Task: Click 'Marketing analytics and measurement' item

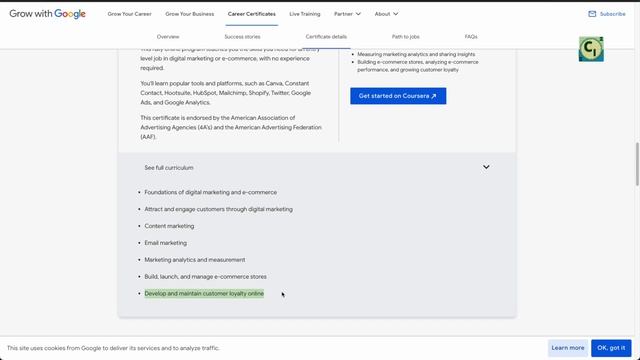Action: click(195, 260)
